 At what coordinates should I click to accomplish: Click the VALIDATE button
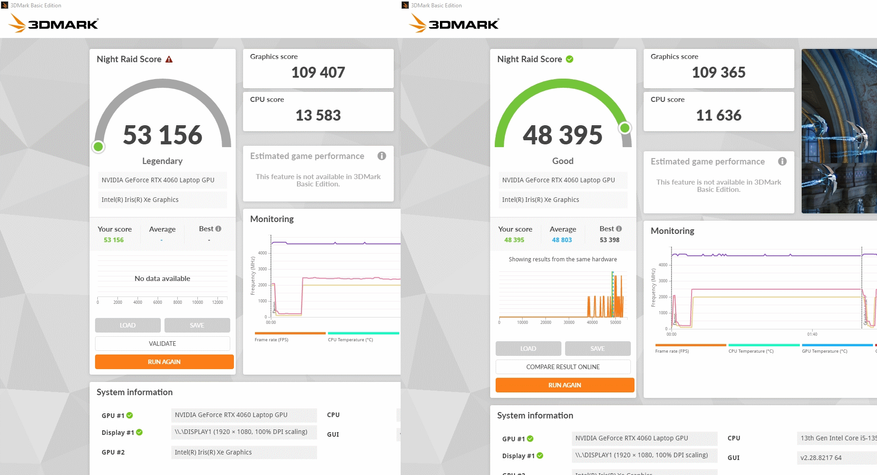[x=162, y=344]
